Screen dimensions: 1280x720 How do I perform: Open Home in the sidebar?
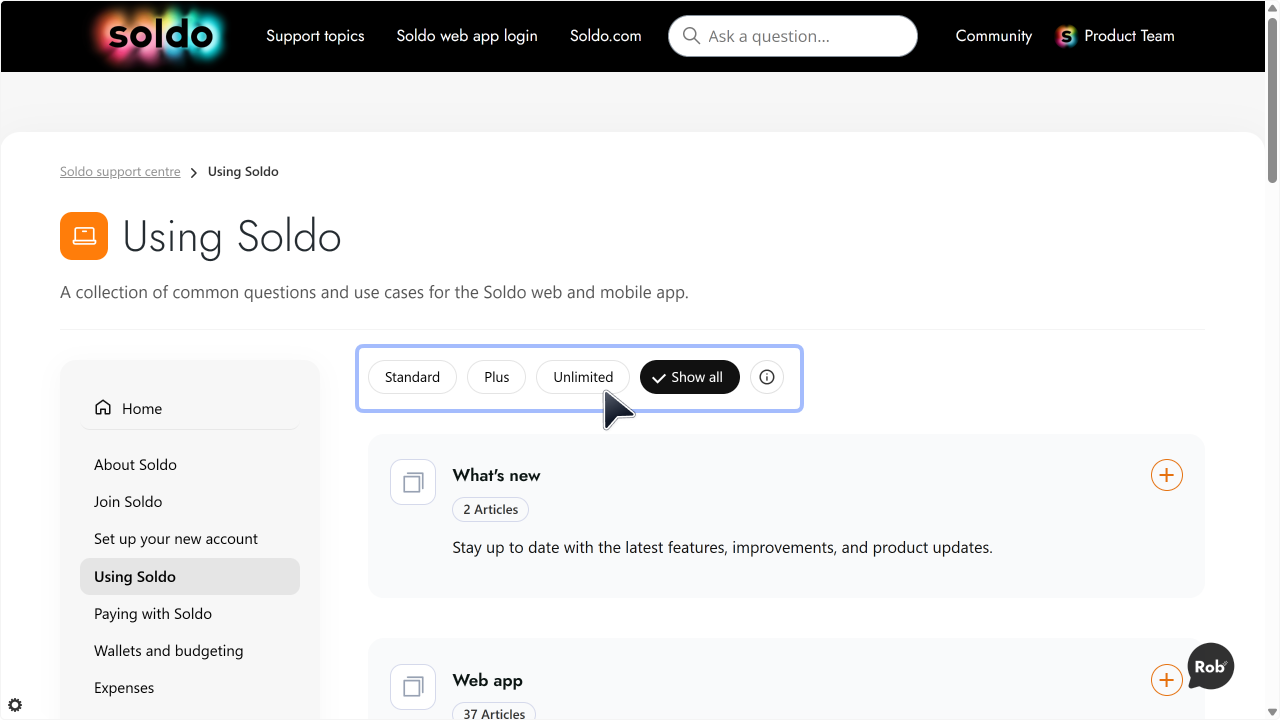(x=190, y=408)
